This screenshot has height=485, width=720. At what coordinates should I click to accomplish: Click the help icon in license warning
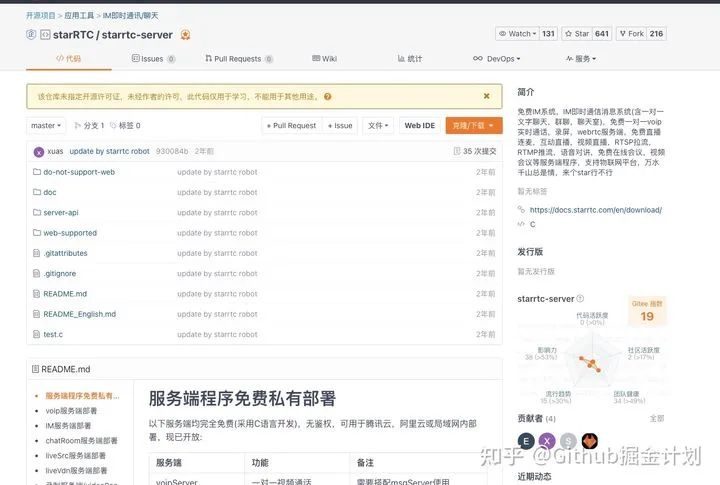(x=327, y=96)
